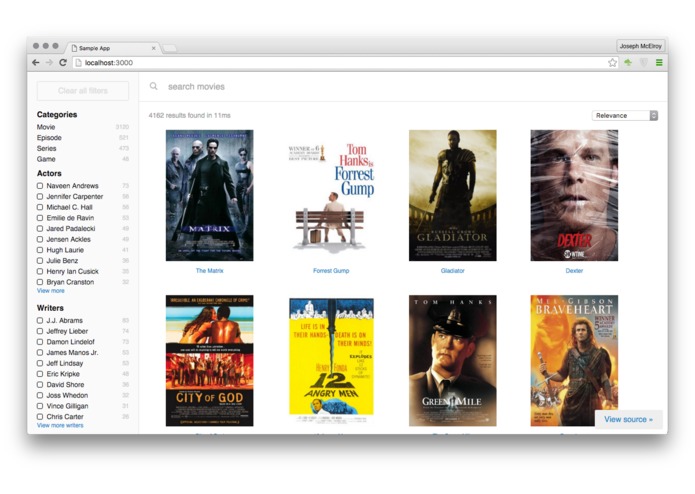Image resolution: width=695 pixels, height=494 pixels.
Task: Enable the Hugh Laurie filter checkbox
Action: tap(40, 250)
